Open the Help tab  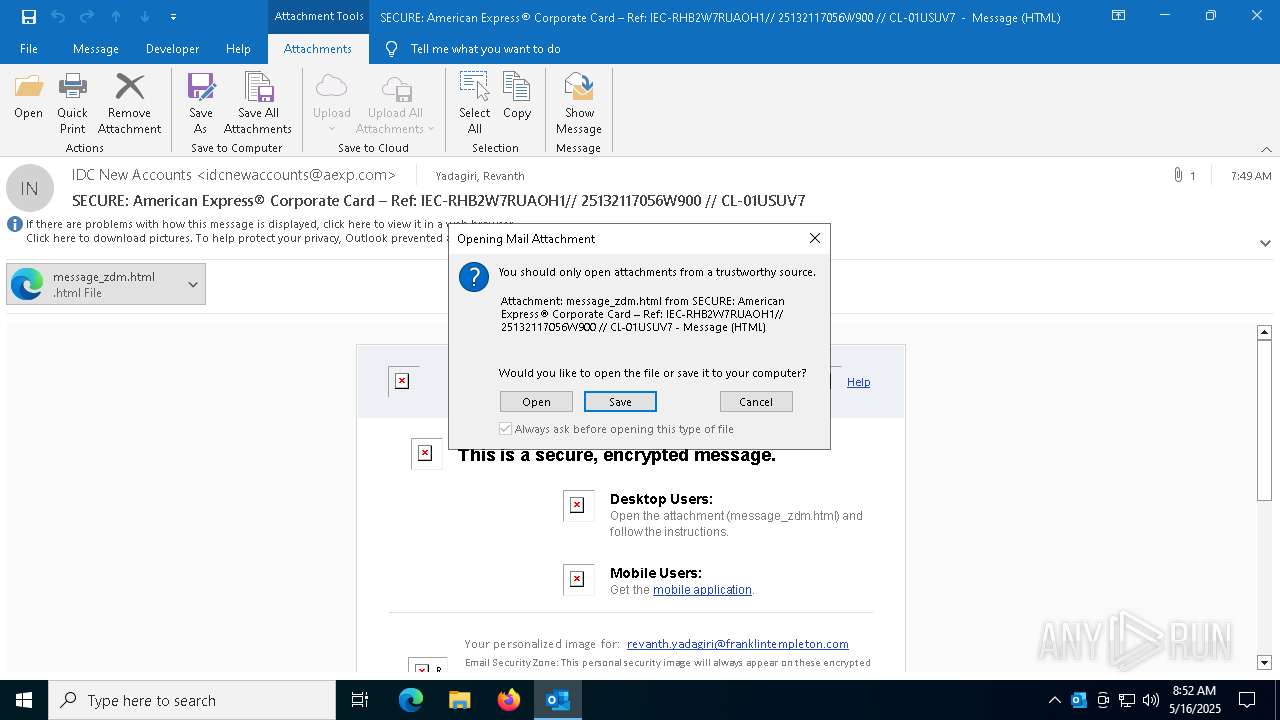click(238, 49)
